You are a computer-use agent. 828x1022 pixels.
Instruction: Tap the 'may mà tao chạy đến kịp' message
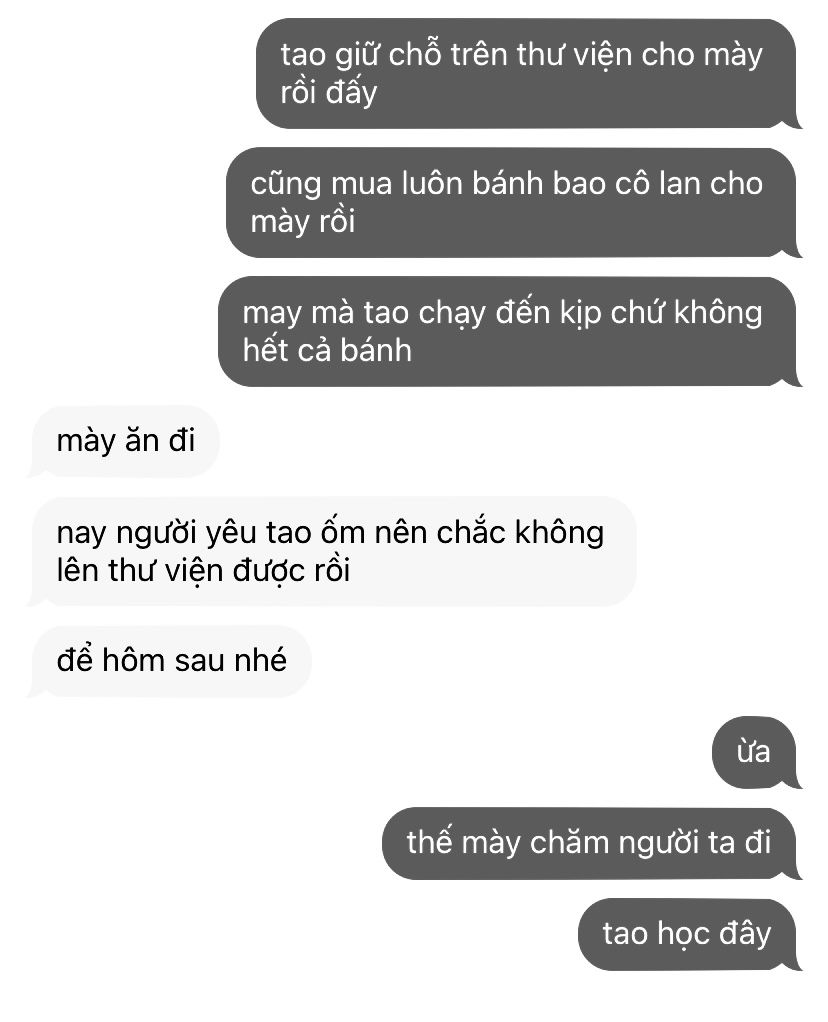(x=507, y=332)
